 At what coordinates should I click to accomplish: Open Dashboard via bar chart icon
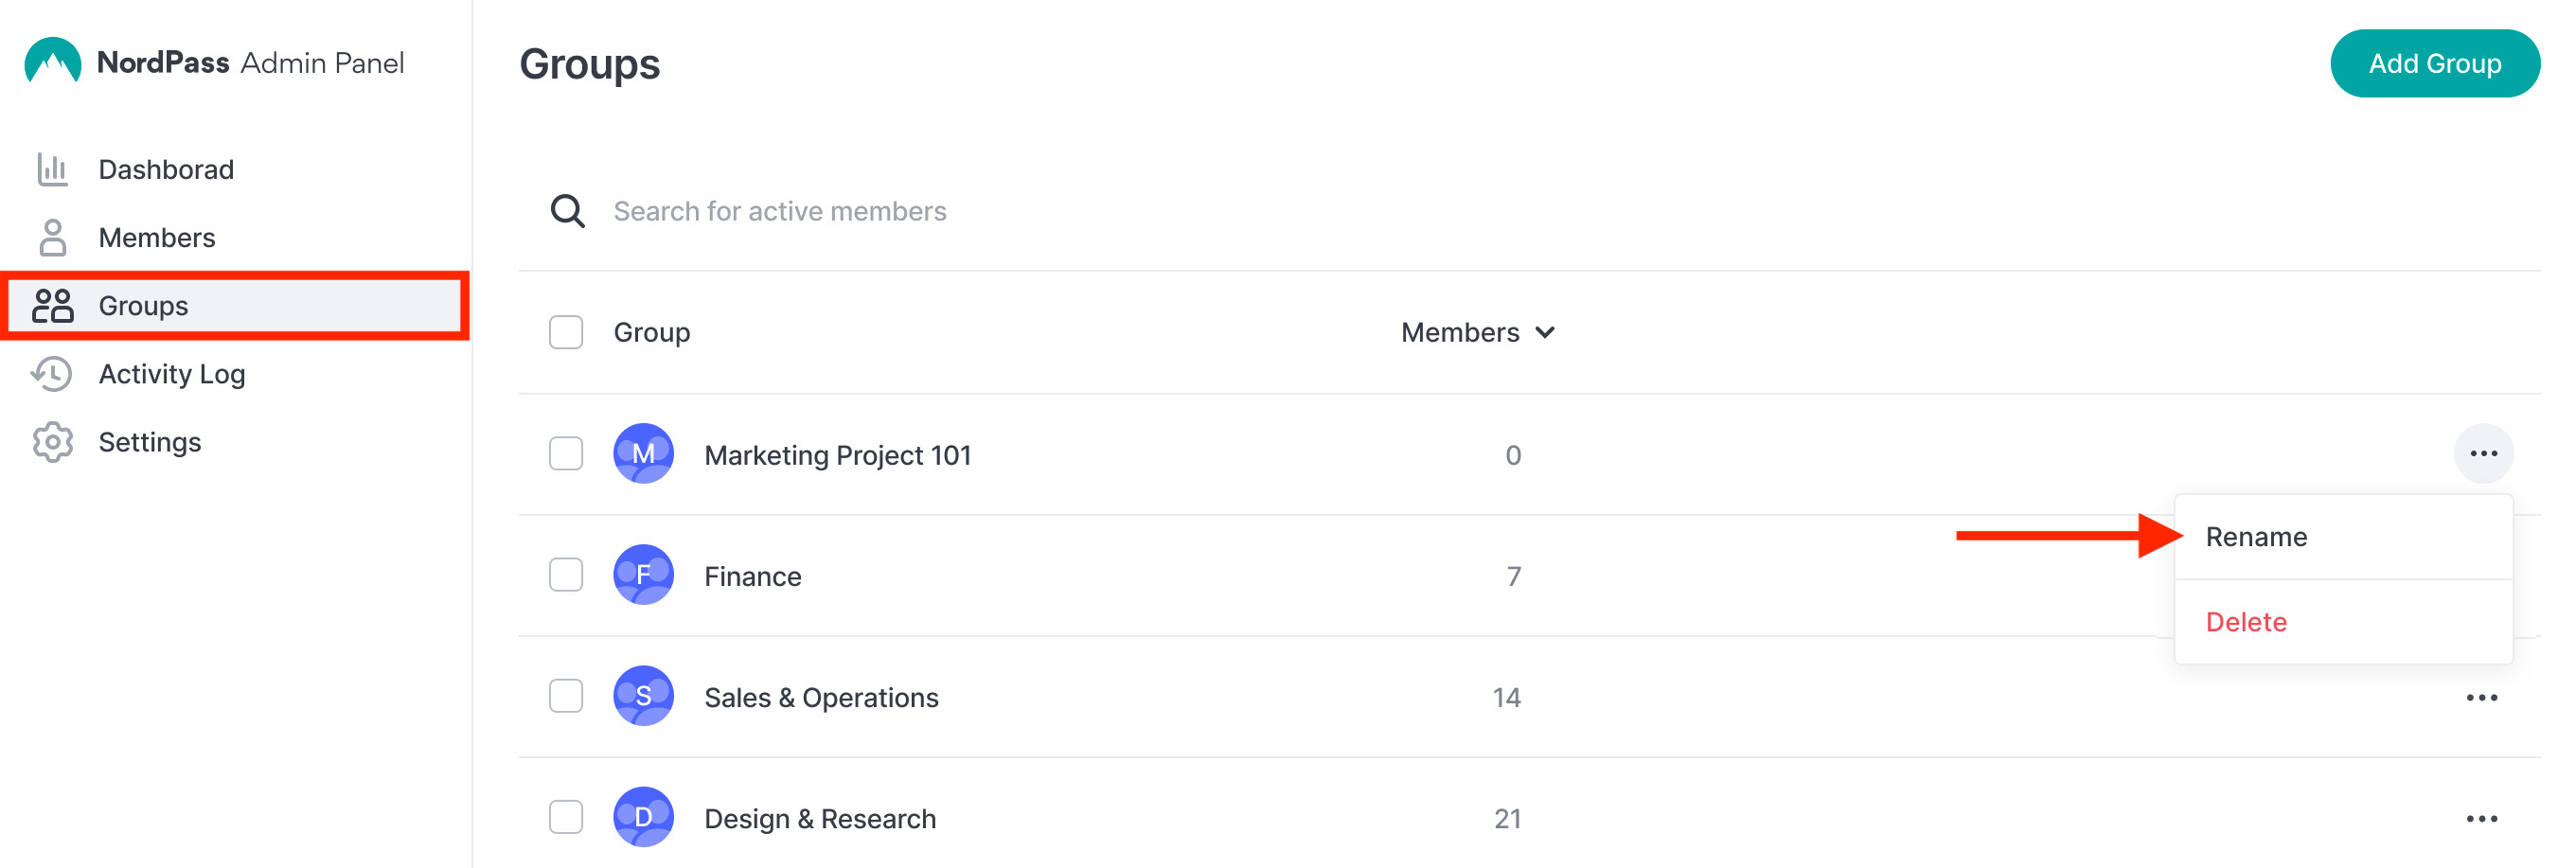[x=52, y=169]
